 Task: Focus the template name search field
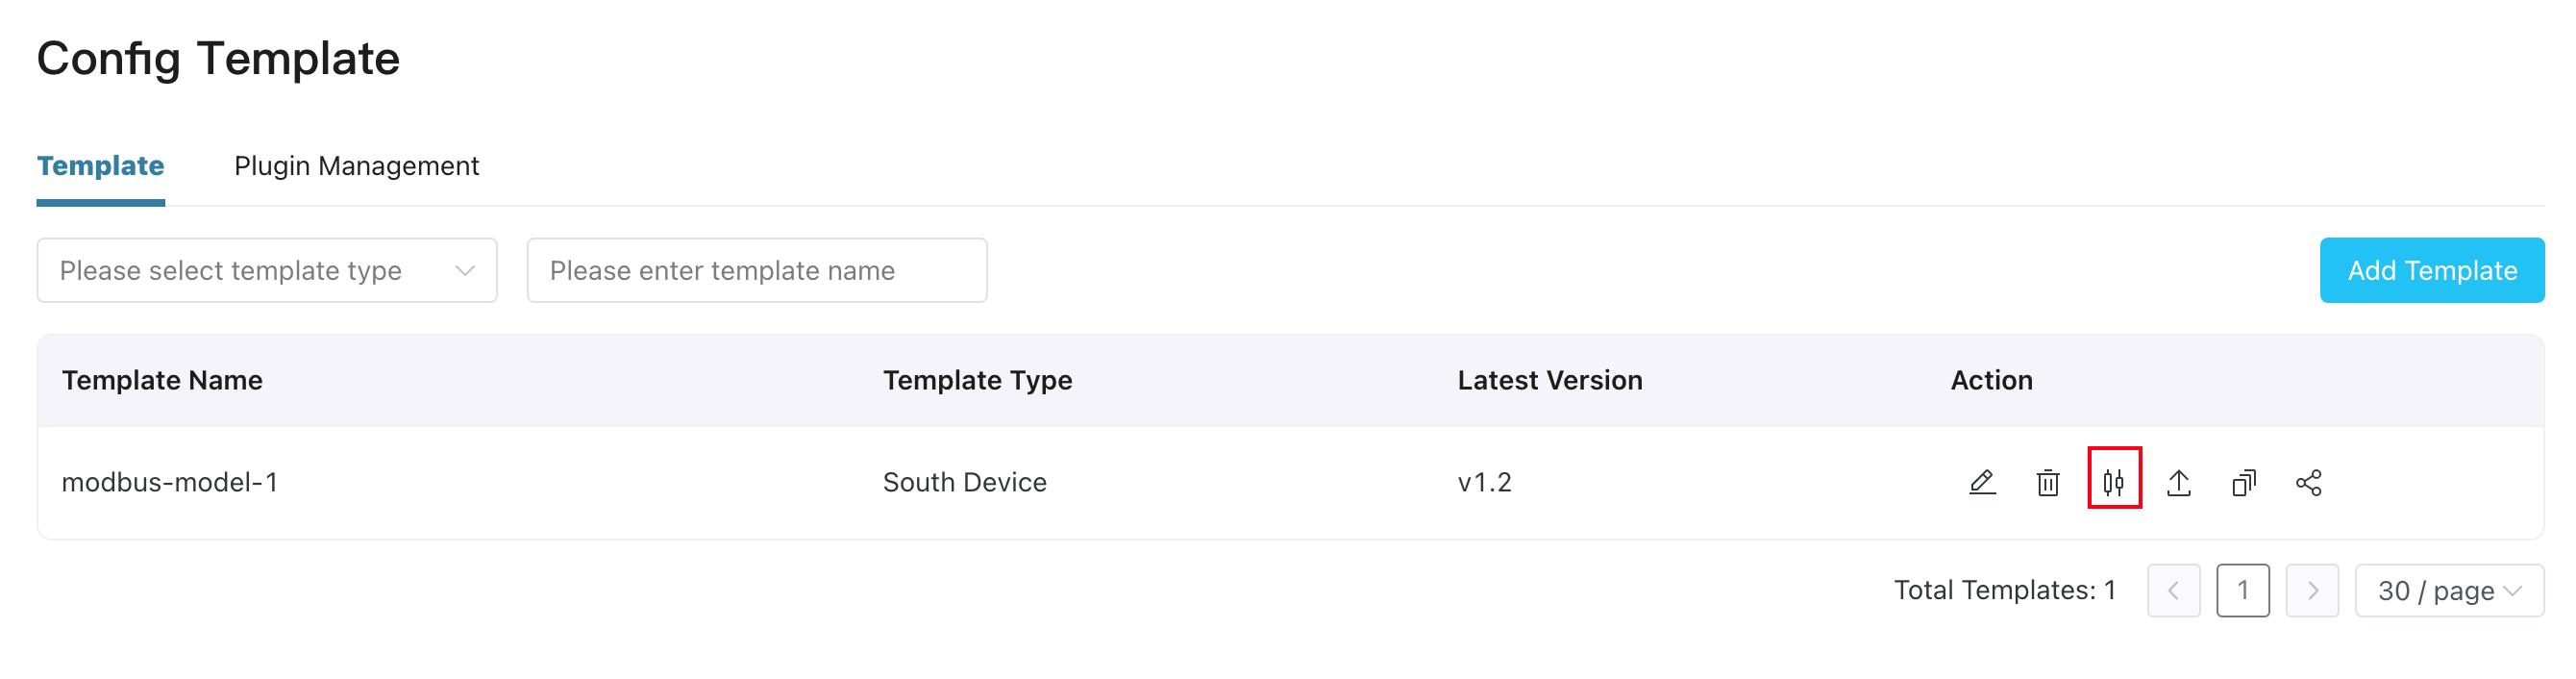coord(756,270)
